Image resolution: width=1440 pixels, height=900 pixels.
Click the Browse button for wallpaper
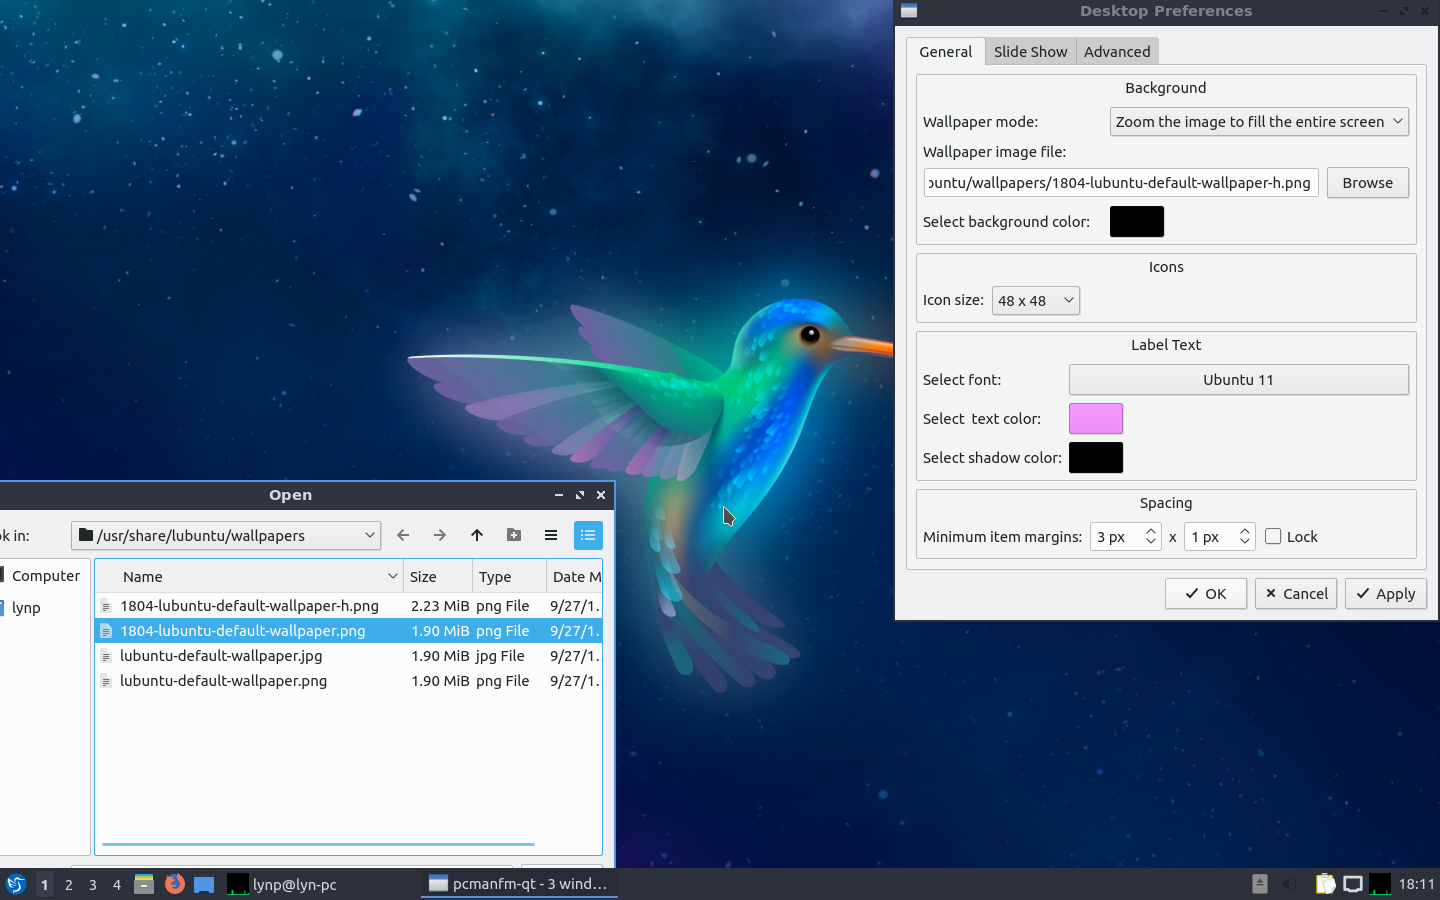[x=1367, y=183]
